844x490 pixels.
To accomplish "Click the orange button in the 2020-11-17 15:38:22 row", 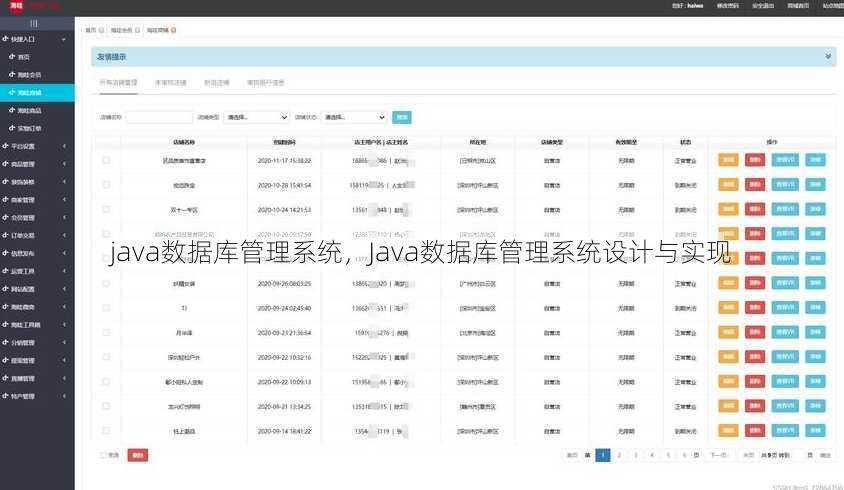I will point(728,160).
